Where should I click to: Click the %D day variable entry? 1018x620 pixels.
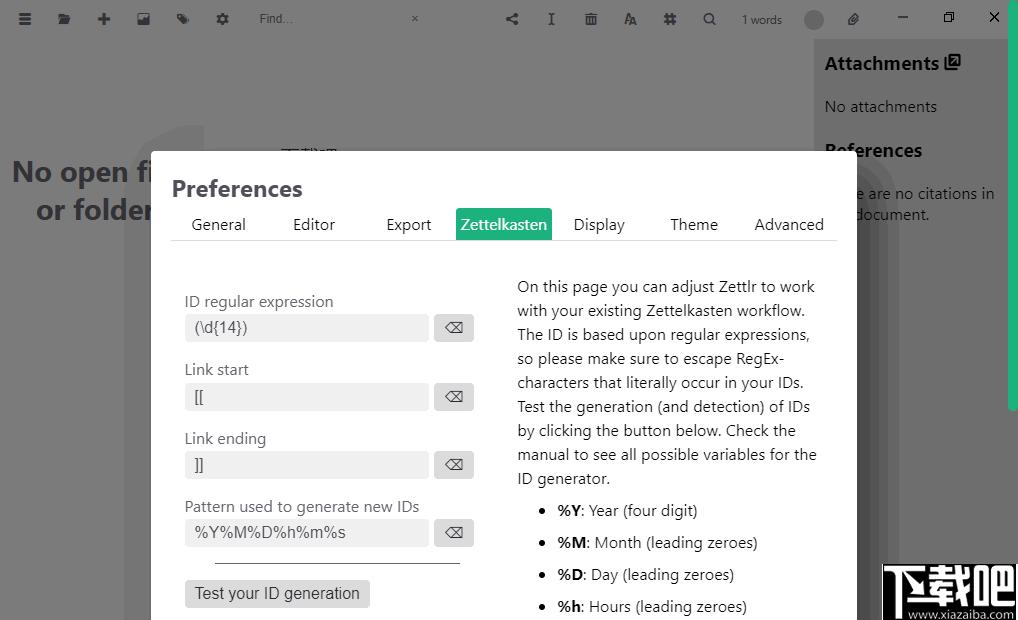point(645,575)
